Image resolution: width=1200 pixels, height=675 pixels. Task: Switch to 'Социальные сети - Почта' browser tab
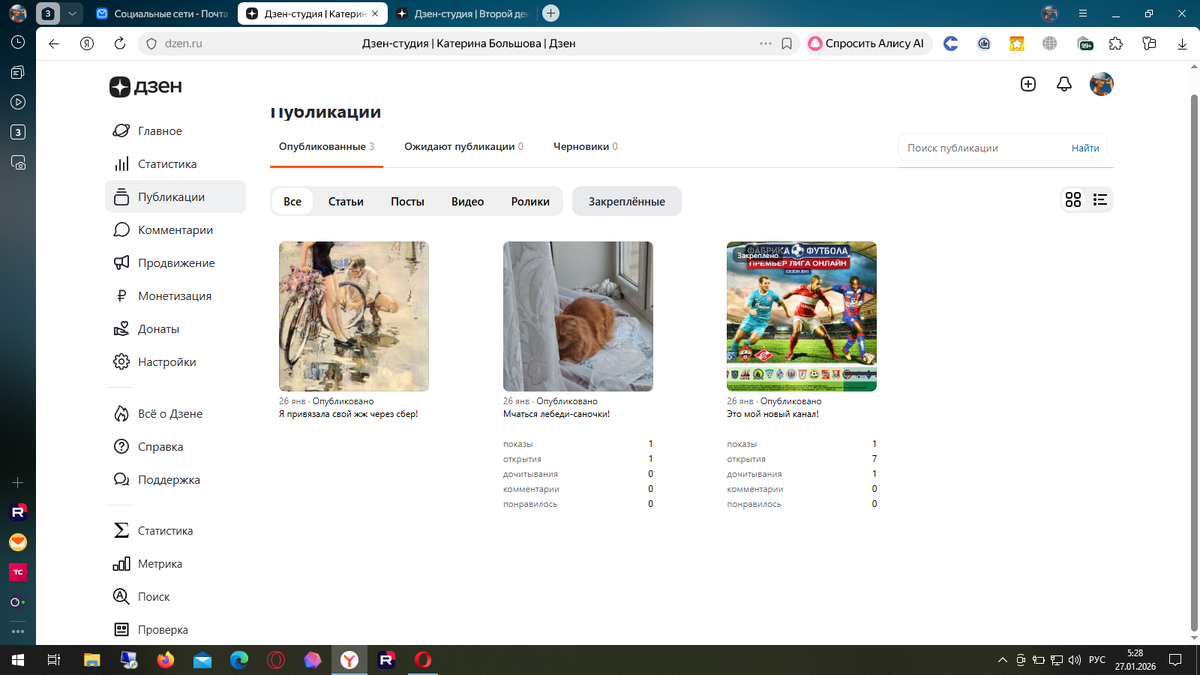tap(160, 14)
